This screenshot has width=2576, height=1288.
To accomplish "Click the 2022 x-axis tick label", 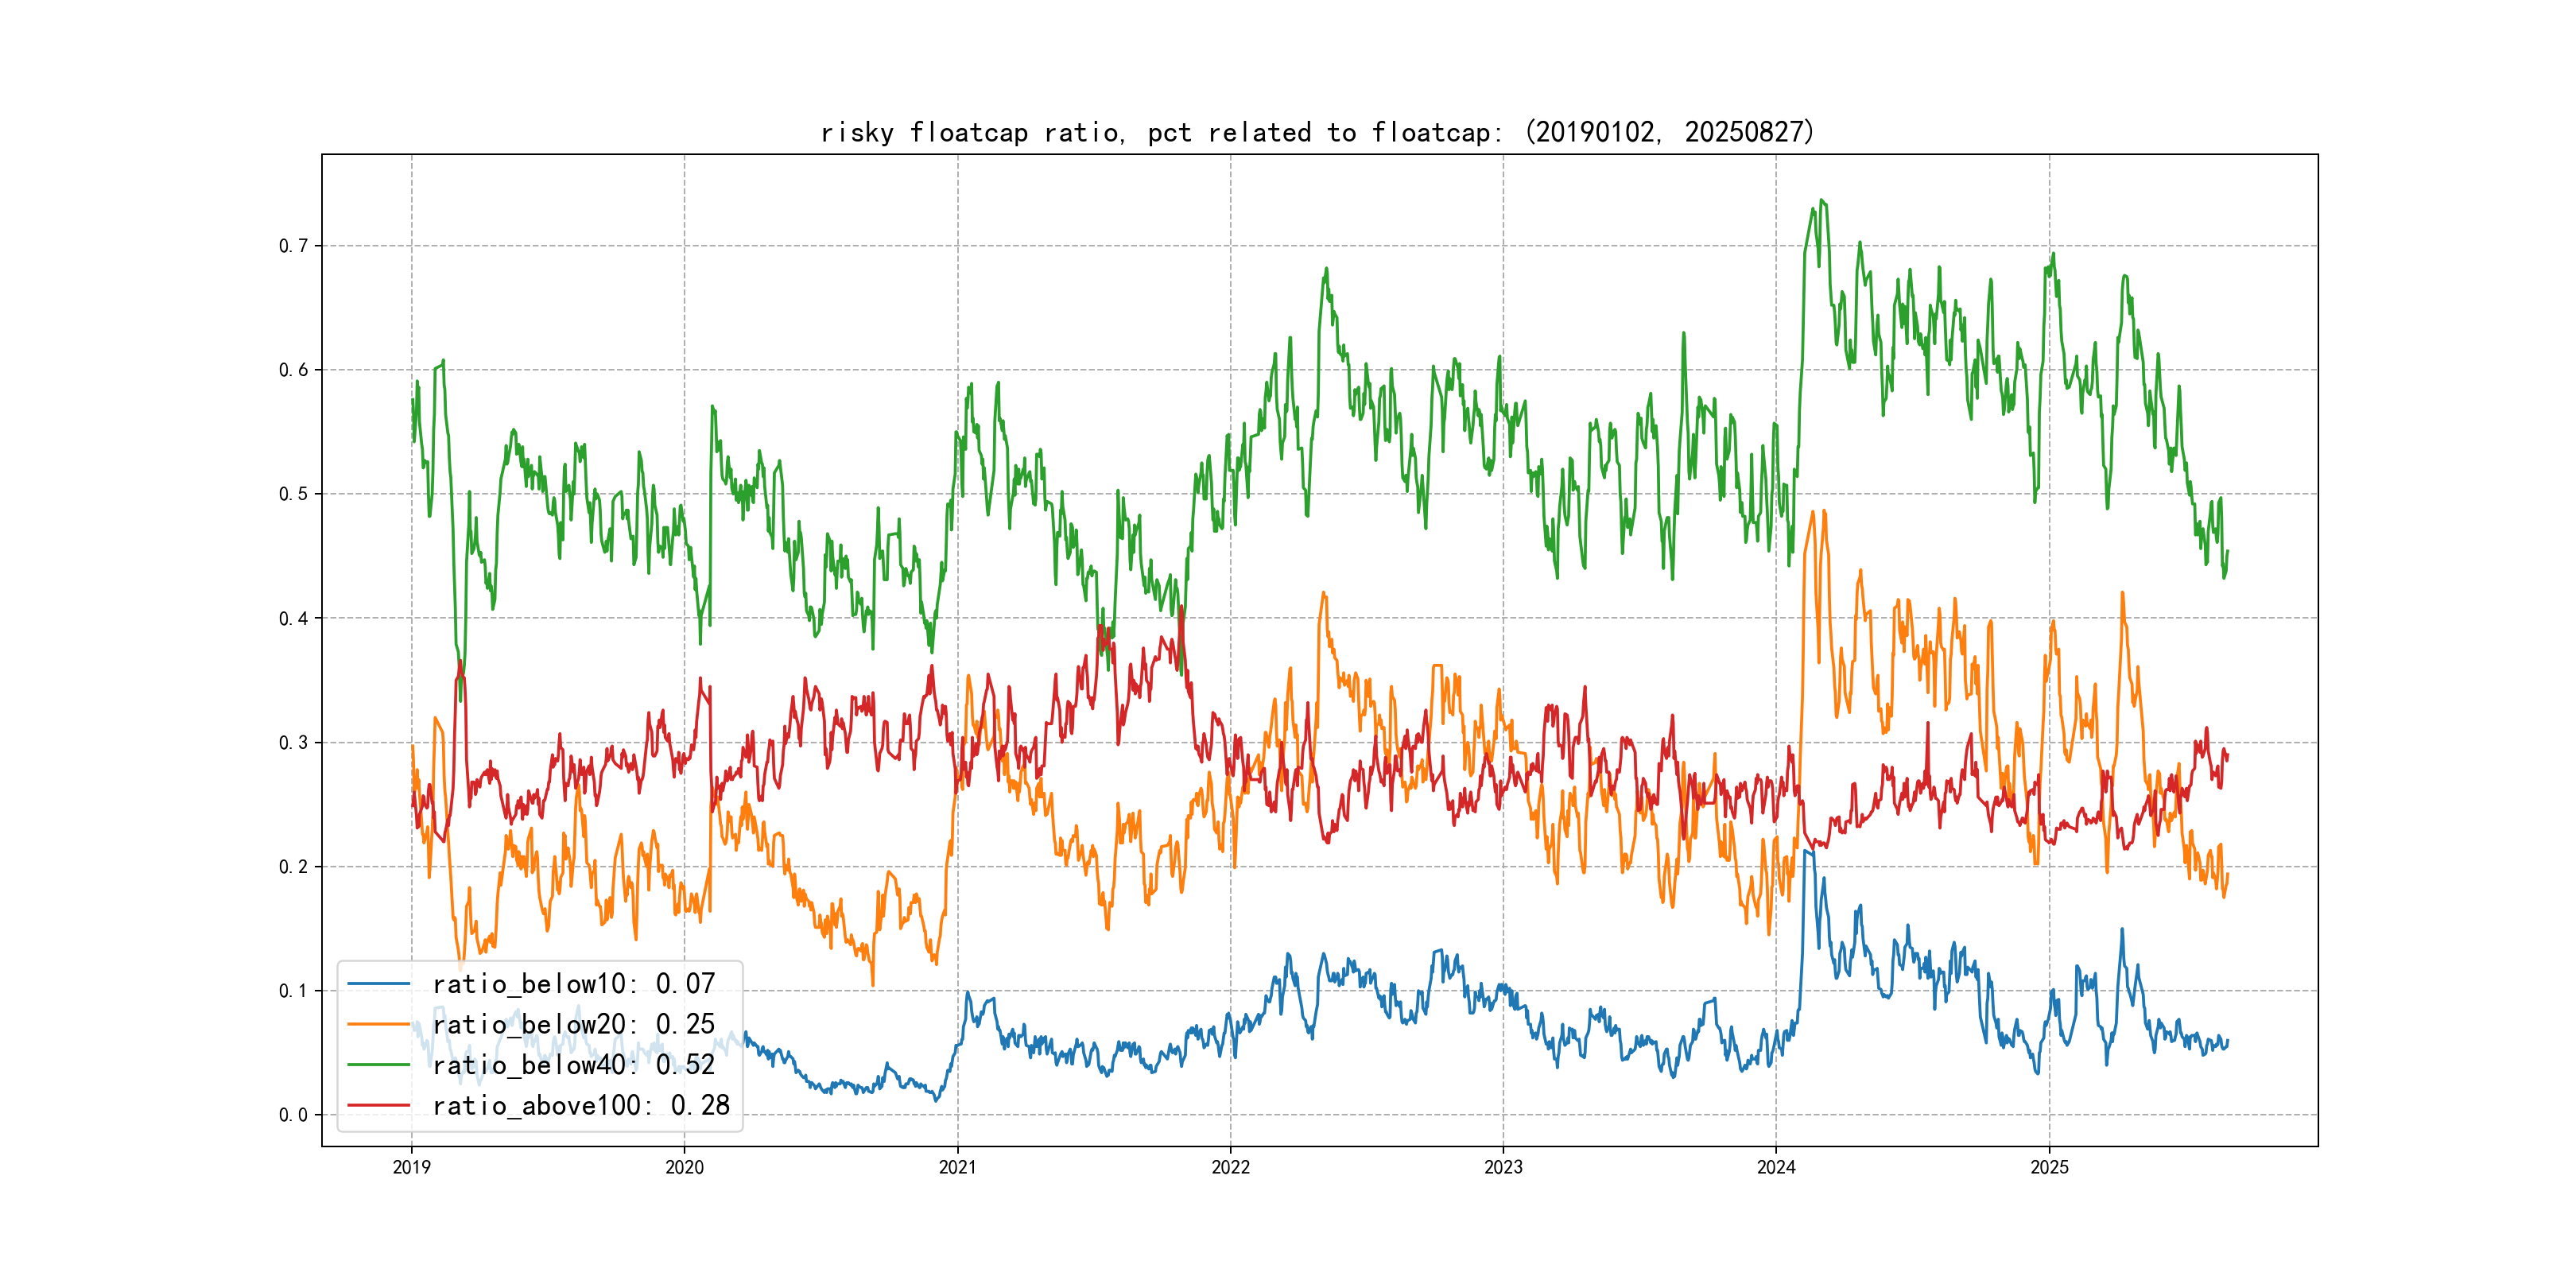I will [1230, 1167].
